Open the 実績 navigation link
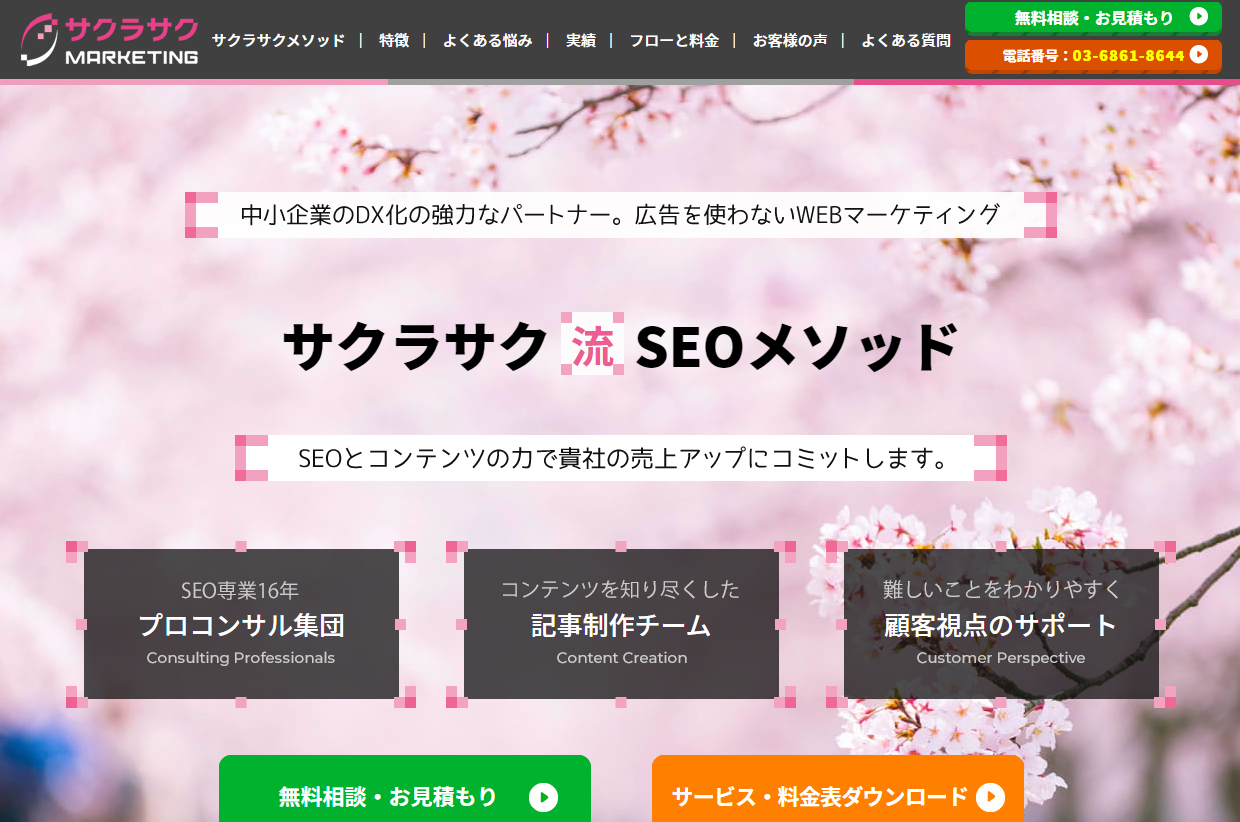This screenshot has height=822, width=1240. [581, 41]
